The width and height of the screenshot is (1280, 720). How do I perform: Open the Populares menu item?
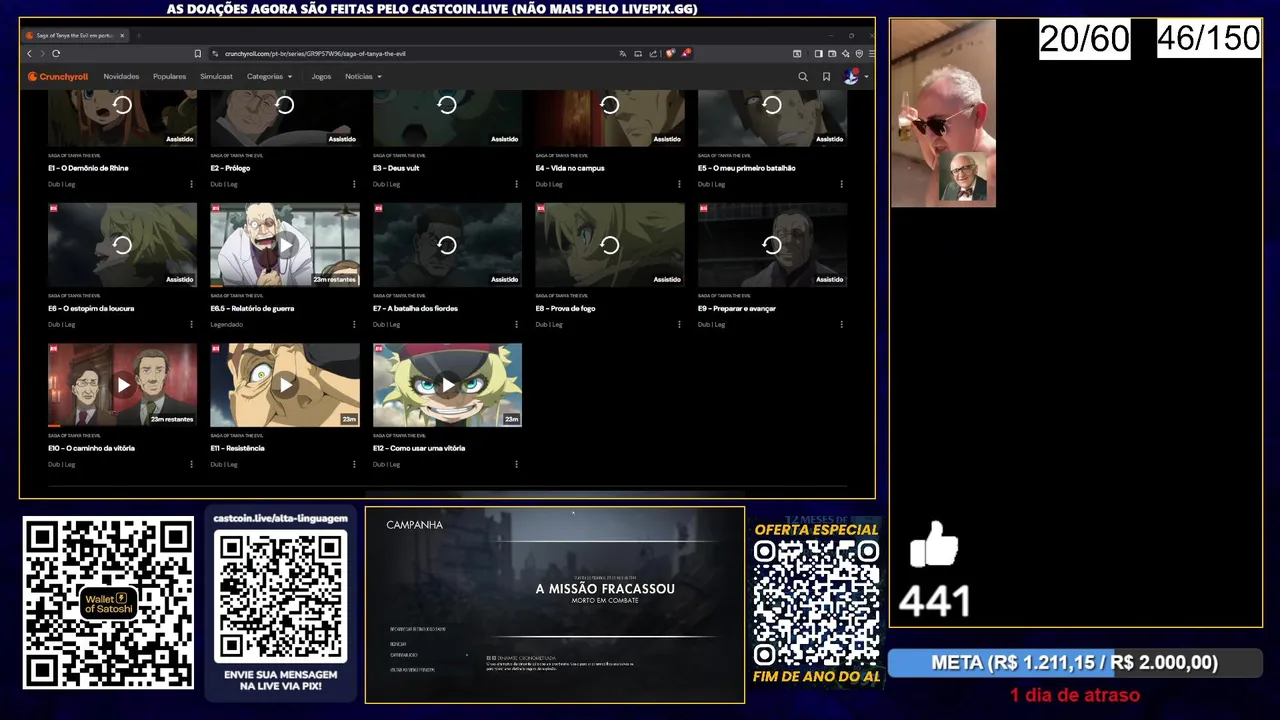169,76
